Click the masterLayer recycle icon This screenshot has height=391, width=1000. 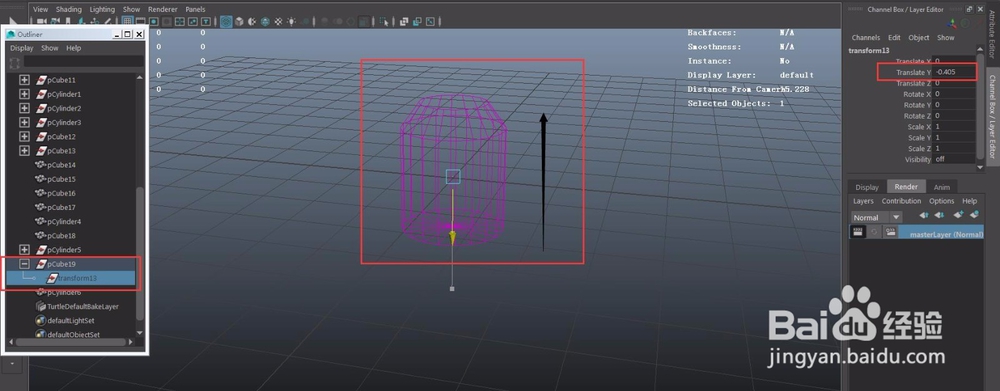pyautogui.click(x=874, y=233)
